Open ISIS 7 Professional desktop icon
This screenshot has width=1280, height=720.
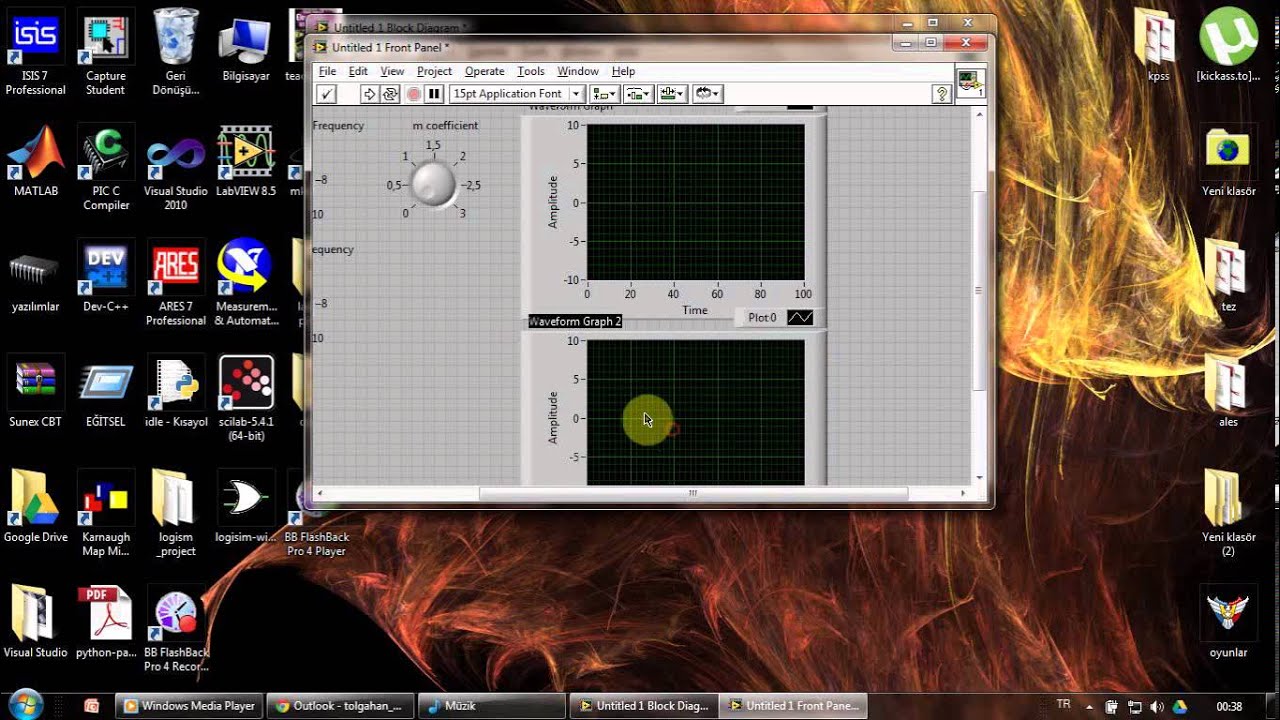pyautogui.click(x=35, y=54)
